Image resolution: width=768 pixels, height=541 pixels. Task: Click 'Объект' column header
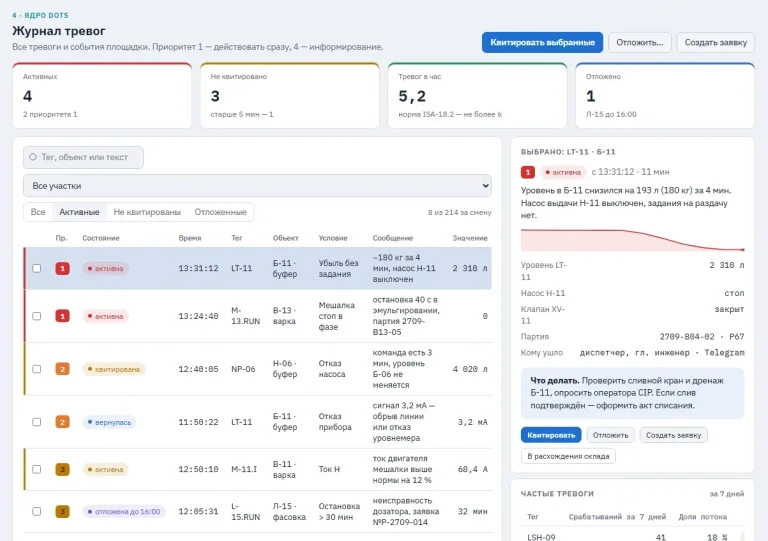(x=286, y=238)
